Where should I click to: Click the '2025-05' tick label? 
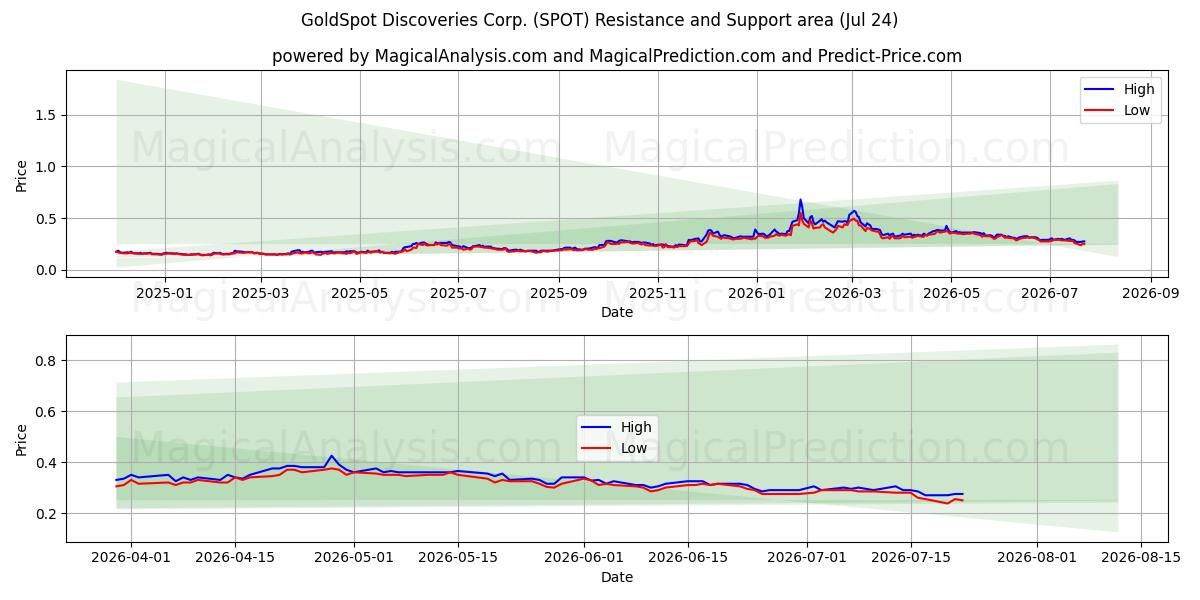click(358, 293)
